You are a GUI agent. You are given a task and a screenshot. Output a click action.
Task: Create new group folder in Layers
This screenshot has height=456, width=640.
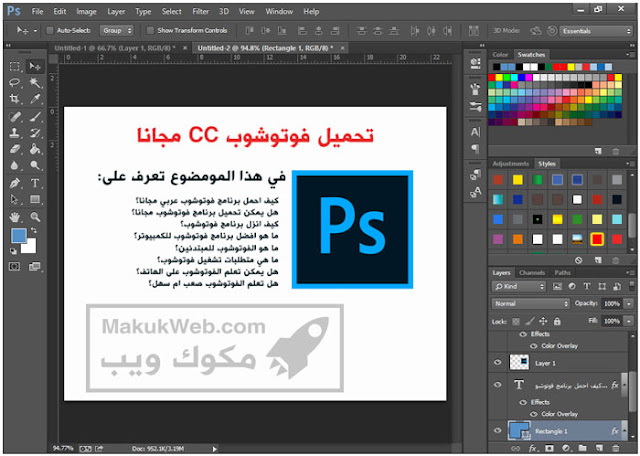[582, 448]
